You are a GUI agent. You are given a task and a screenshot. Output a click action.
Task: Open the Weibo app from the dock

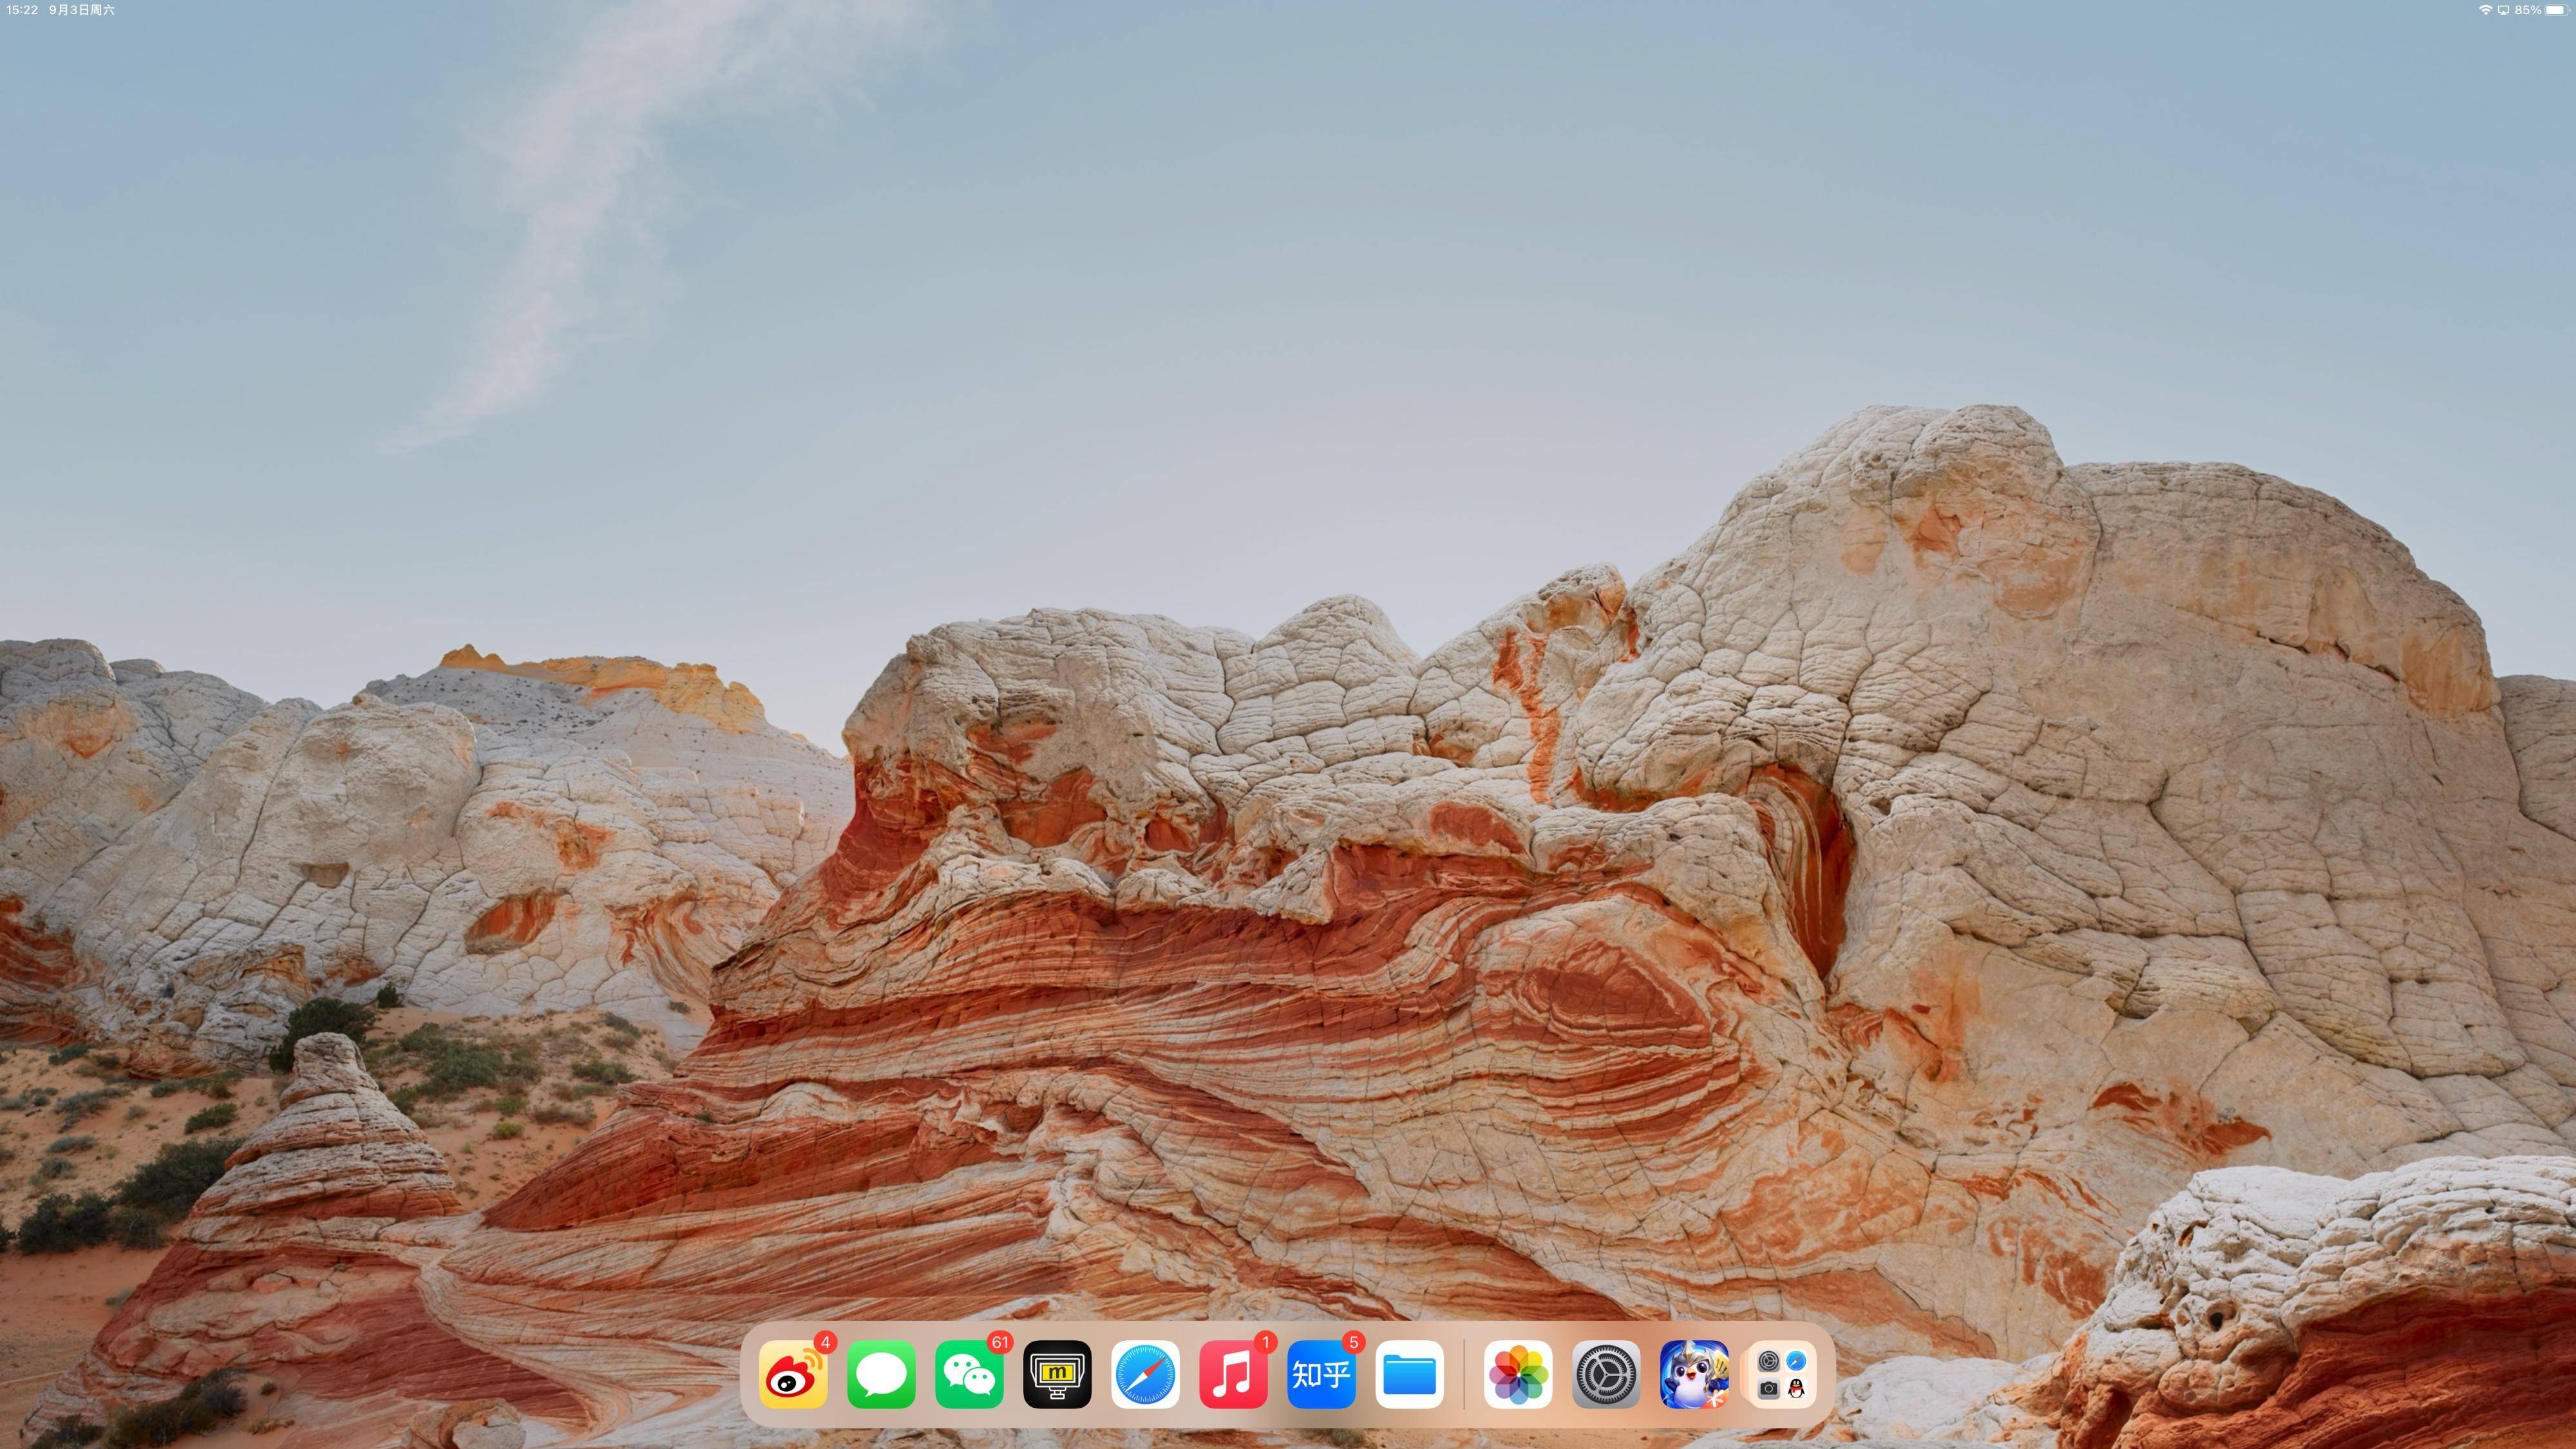pyautogui.click(x=793, y=1375)
